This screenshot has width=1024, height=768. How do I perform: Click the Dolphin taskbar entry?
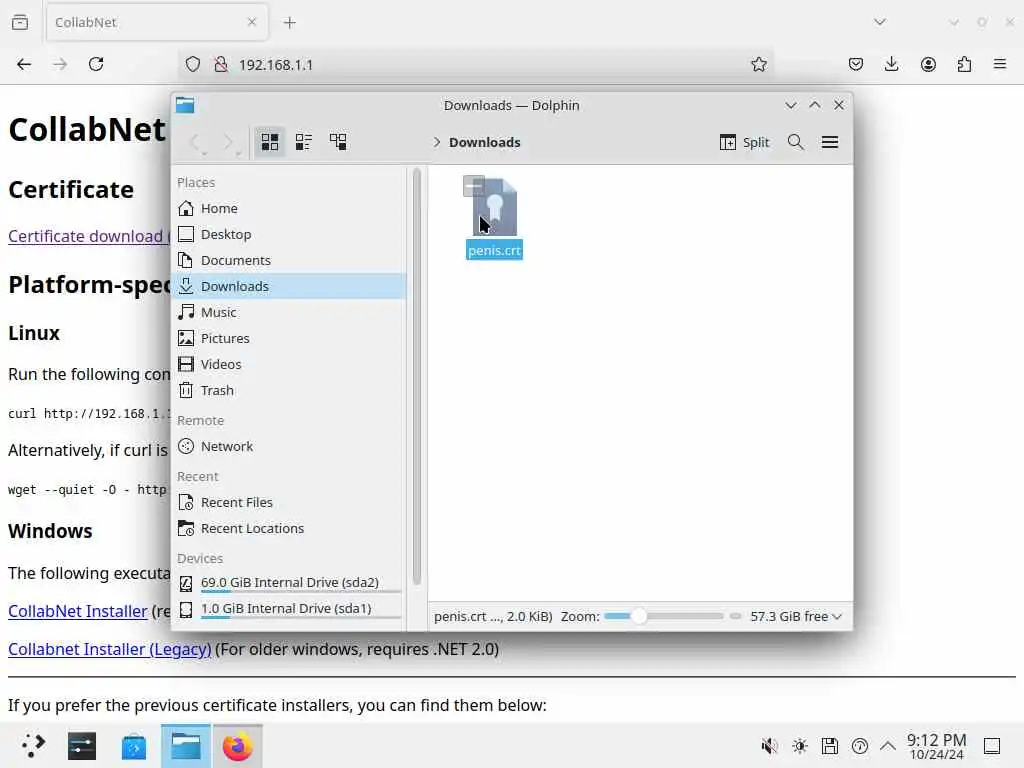click(x=185, y=745)
